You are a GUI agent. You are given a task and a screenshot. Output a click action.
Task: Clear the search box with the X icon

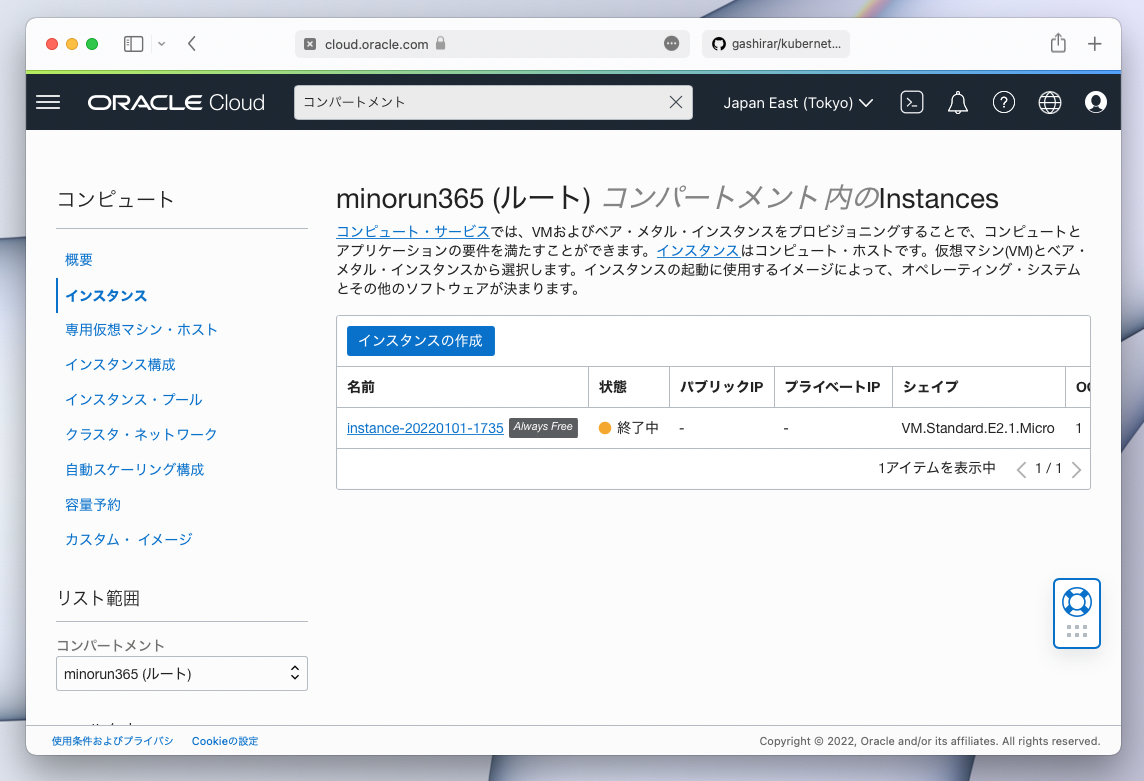click(x=675, y=102)
